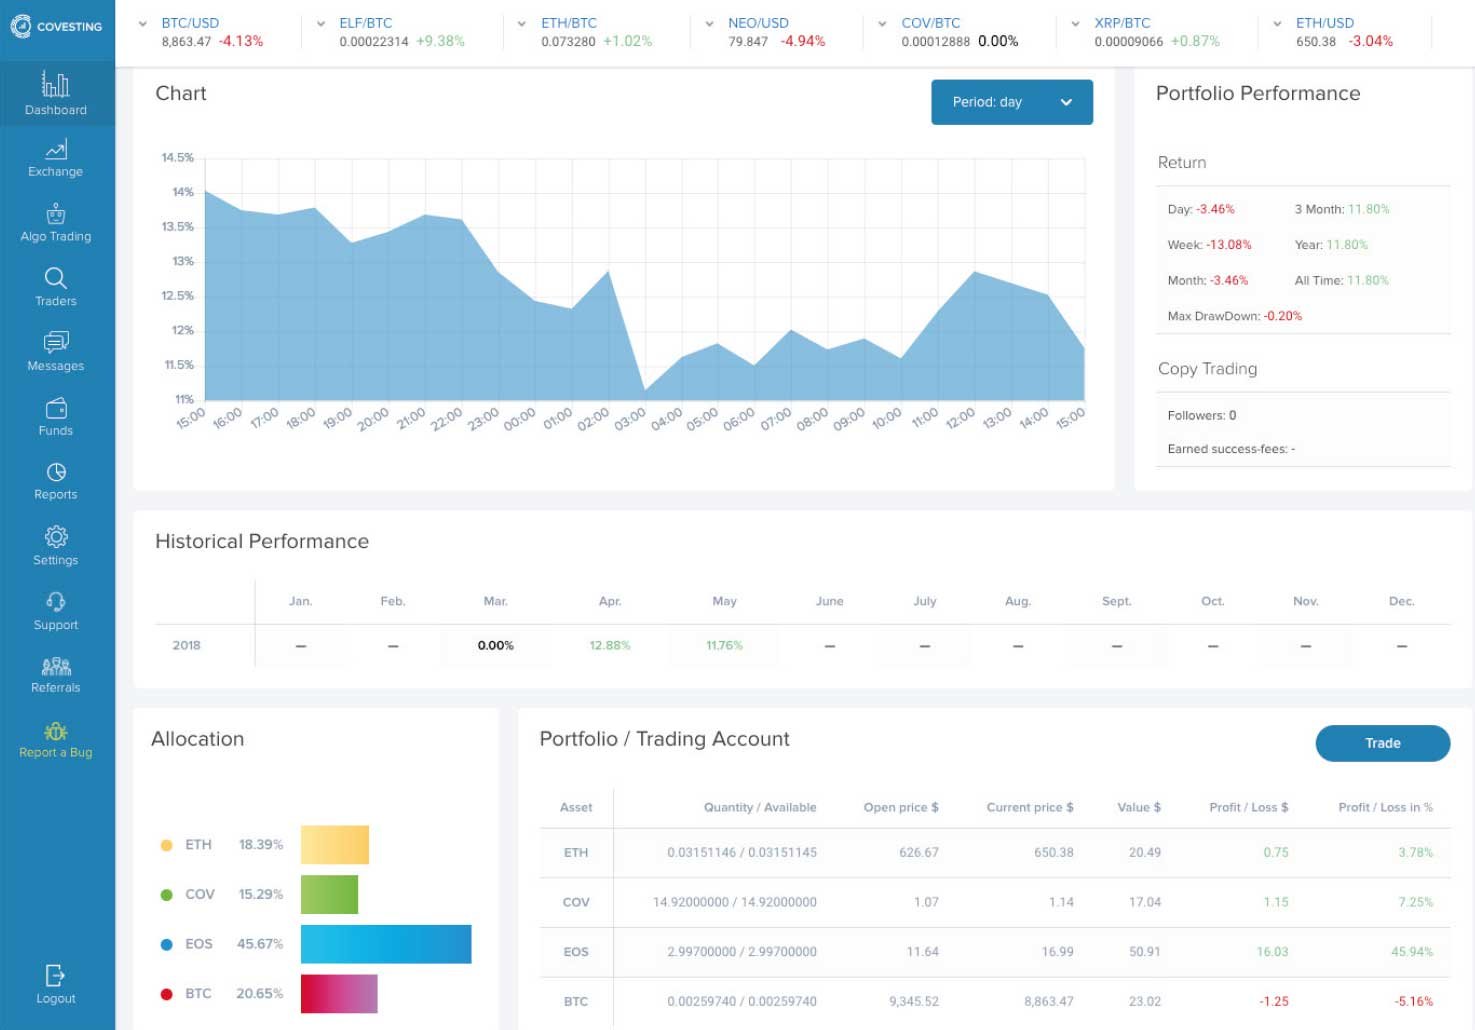Screen dimensions: 1475x1030
Task: Expand the NEO/USD ticker chevron
Action: point(709,23)
